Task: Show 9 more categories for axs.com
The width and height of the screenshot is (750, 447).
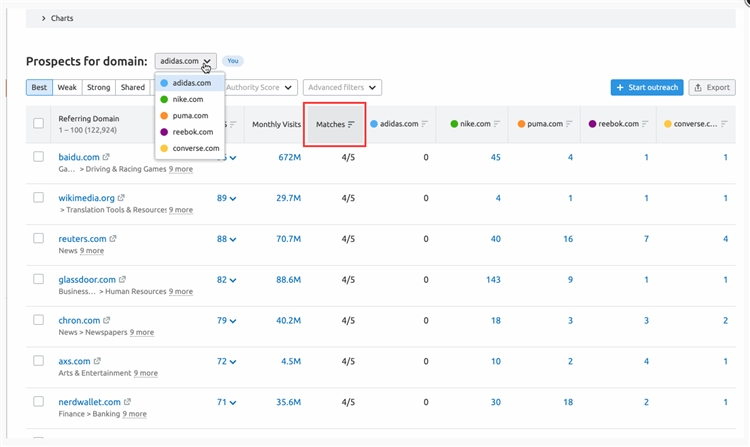Action: click(x=145, y=373)
